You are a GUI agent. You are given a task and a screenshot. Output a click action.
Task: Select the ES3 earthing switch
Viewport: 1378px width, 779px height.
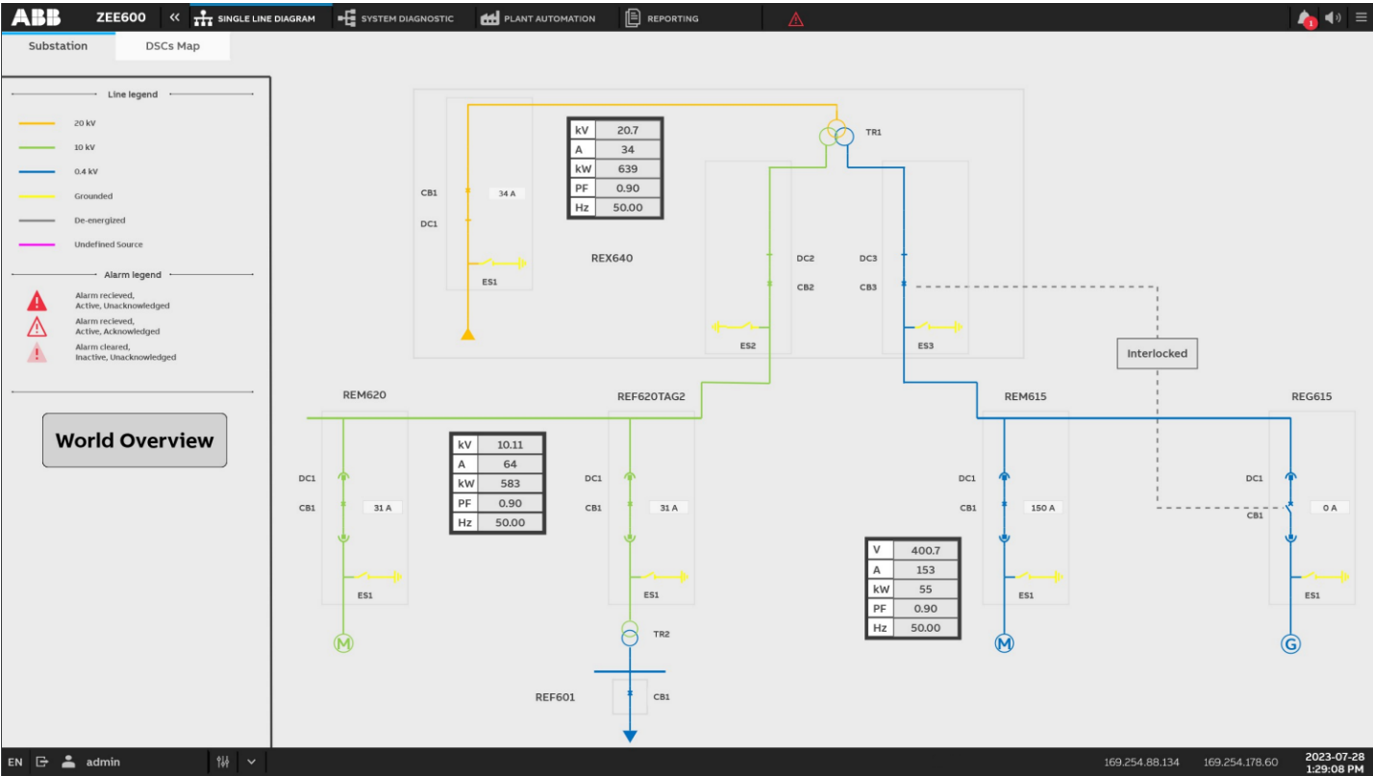pyautogui.click(x=934, y=327)
